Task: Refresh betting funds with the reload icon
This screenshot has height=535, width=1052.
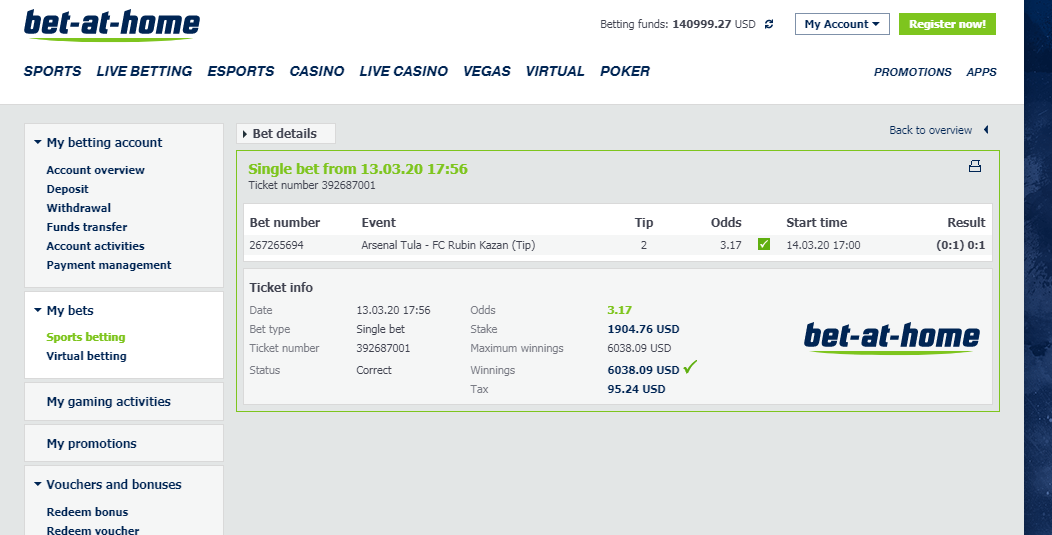Action: pyautogui.click(x=769, y=24)
